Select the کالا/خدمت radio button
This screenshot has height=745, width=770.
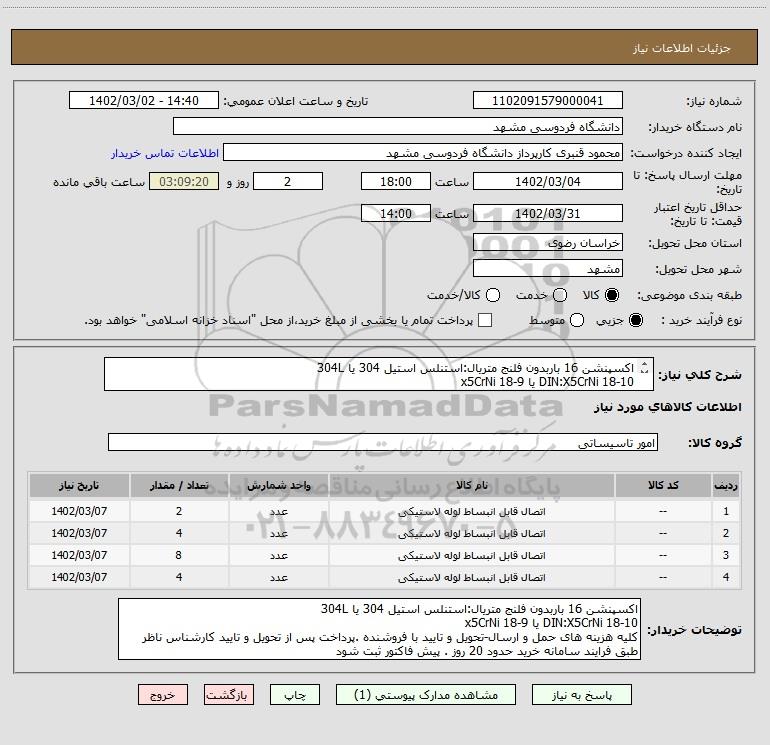pos(493,295)
